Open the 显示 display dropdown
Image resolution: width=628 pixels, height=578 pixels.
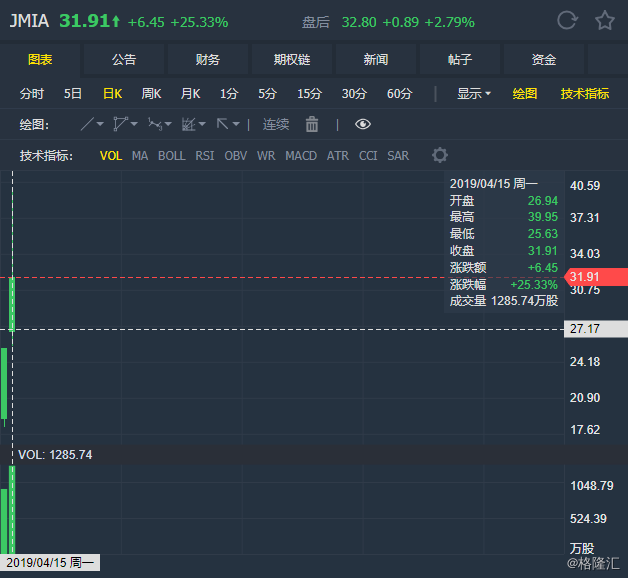point(474,94)
